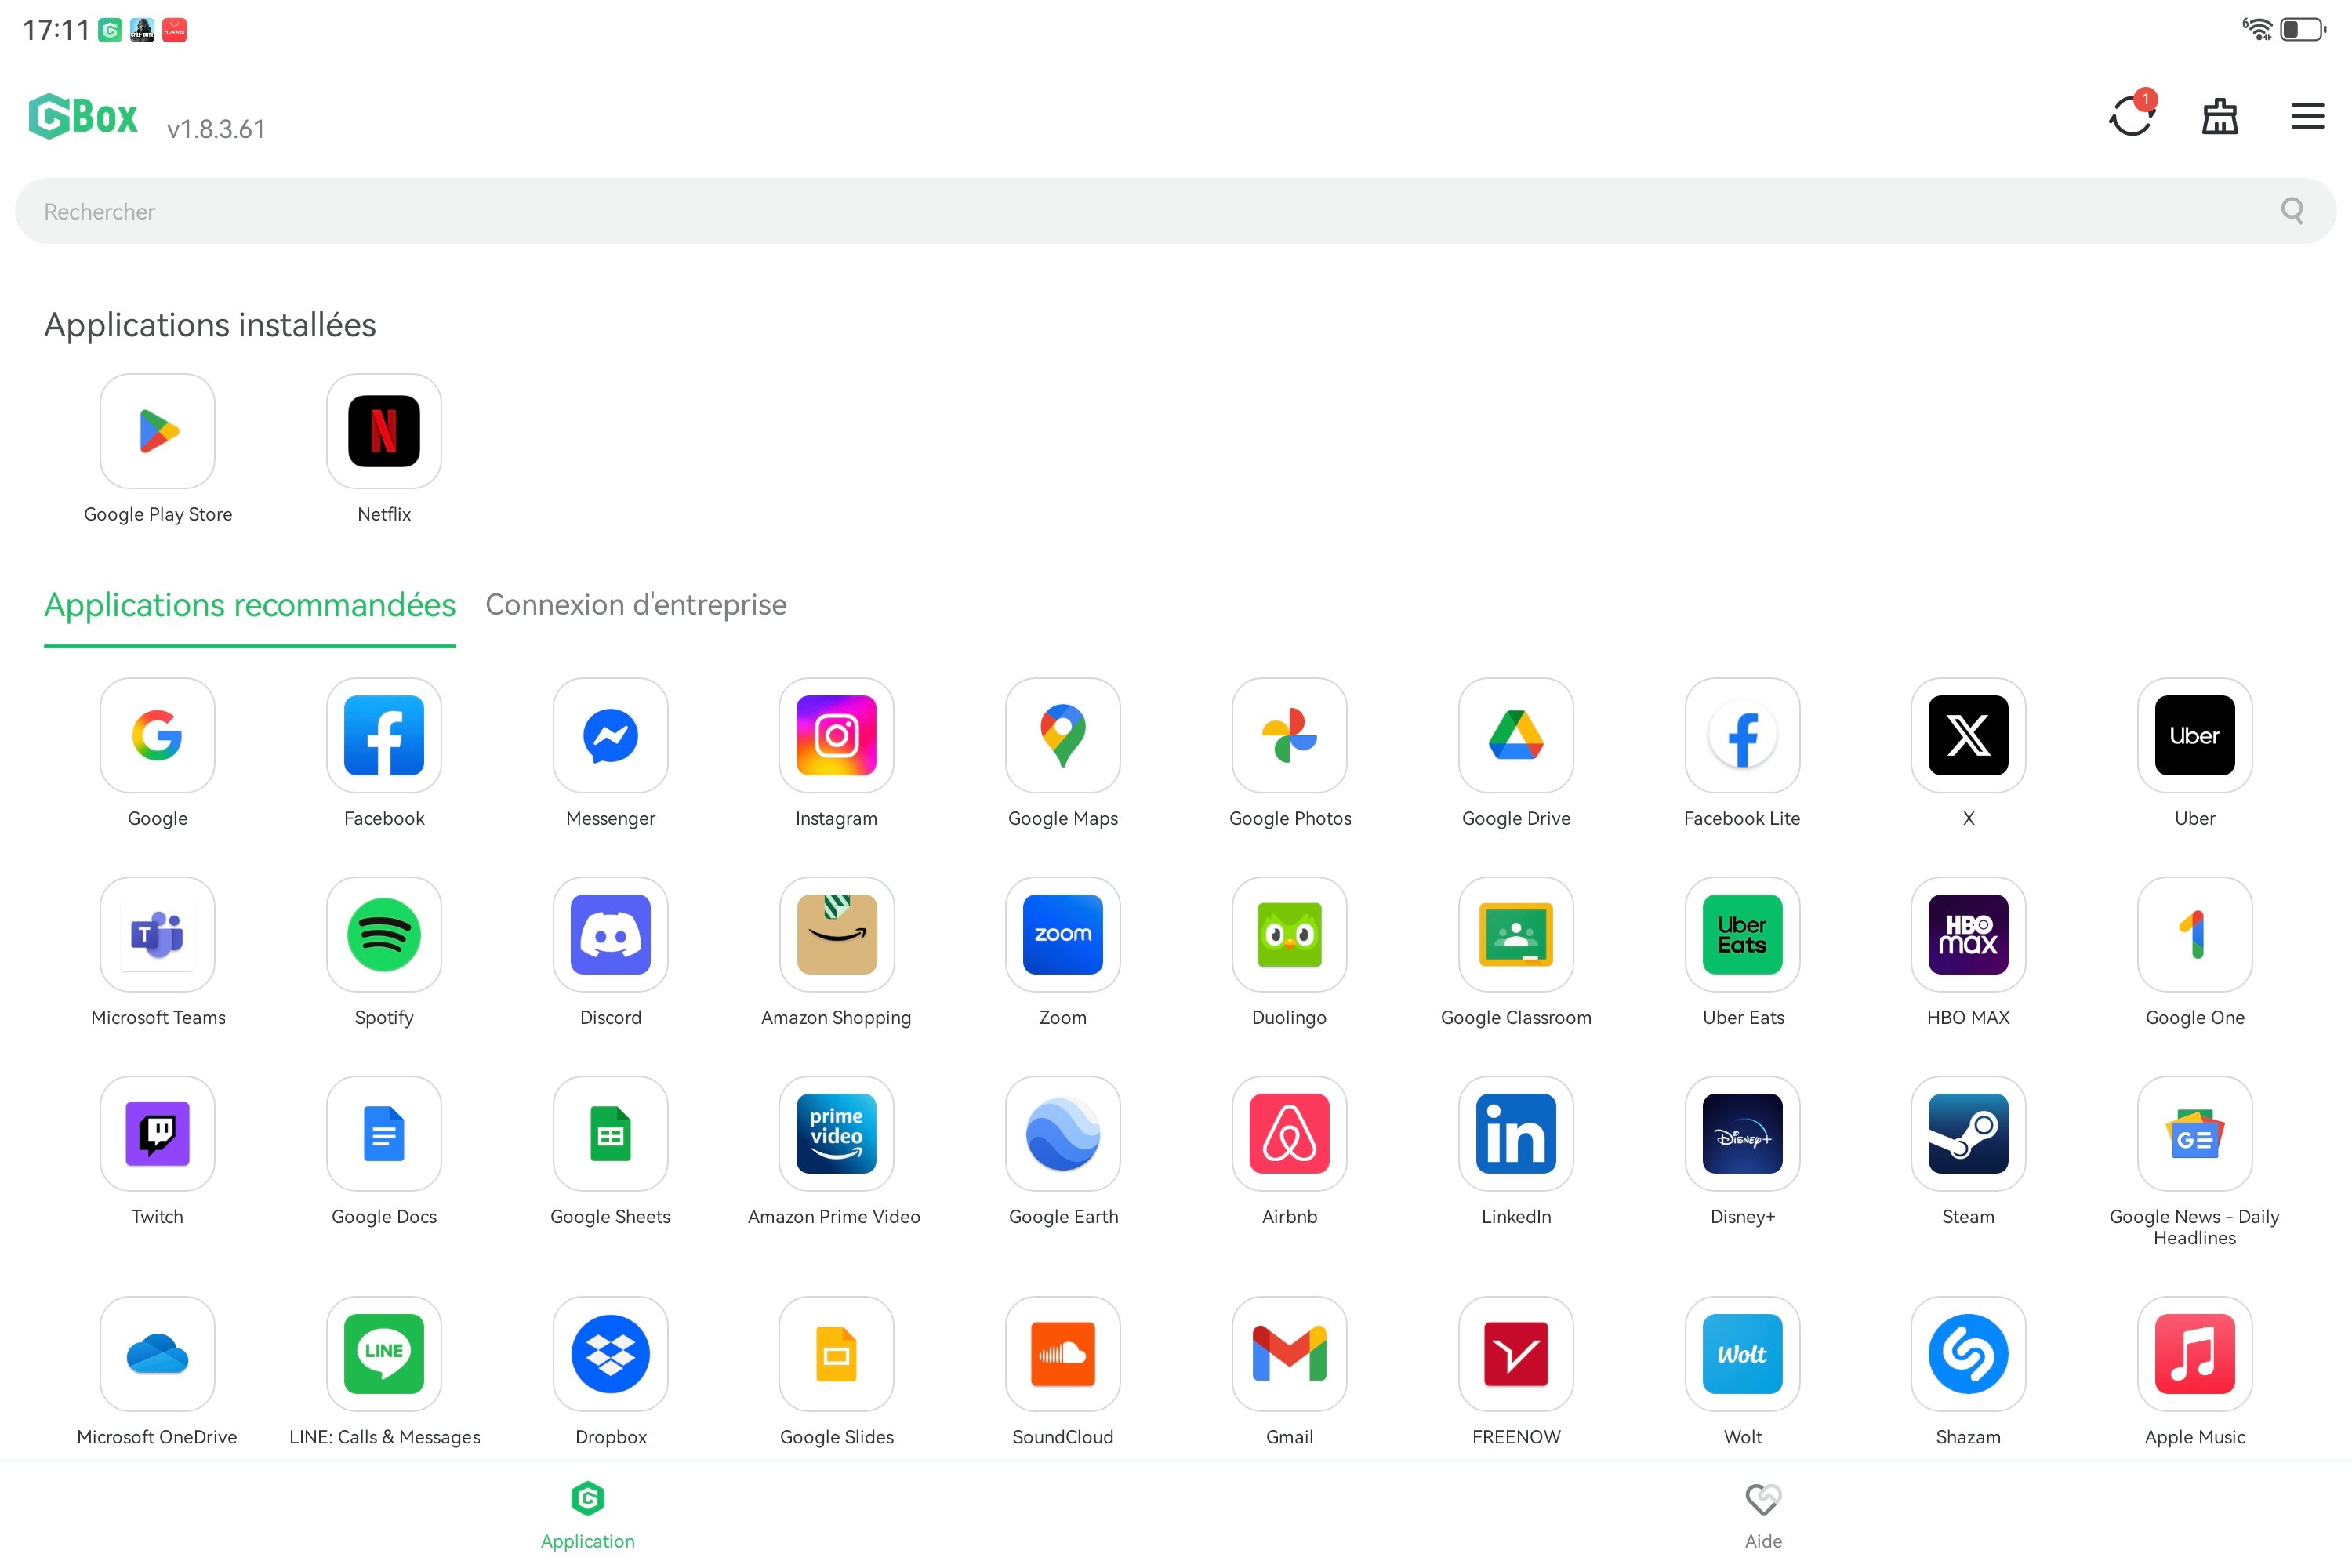Open the Aide bottom tab
This screenshot has width=2352, height=1568.
1763,1515
